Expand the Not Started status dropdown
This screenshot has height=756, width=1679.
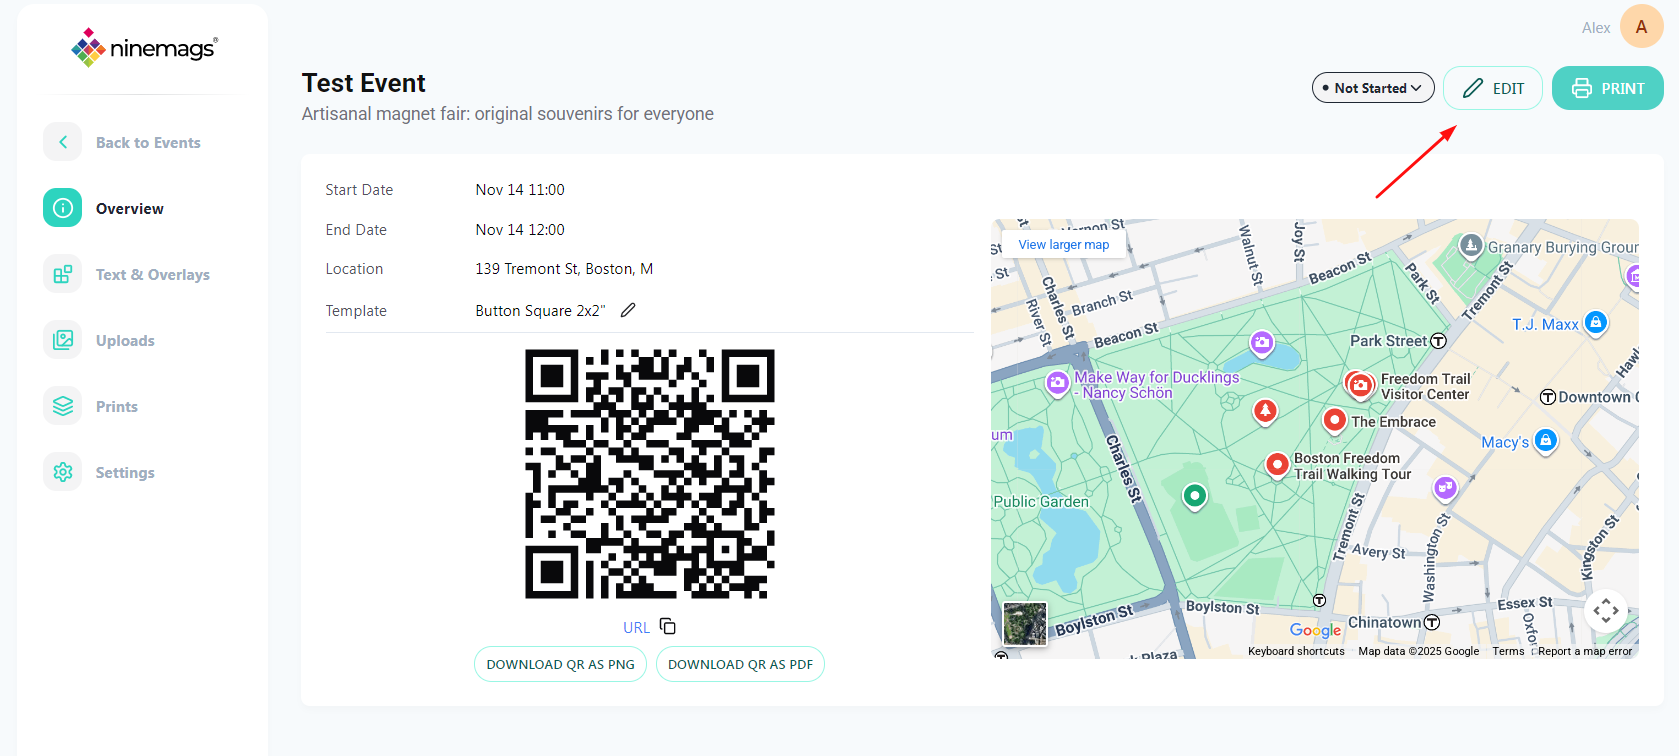[1373, 88]
